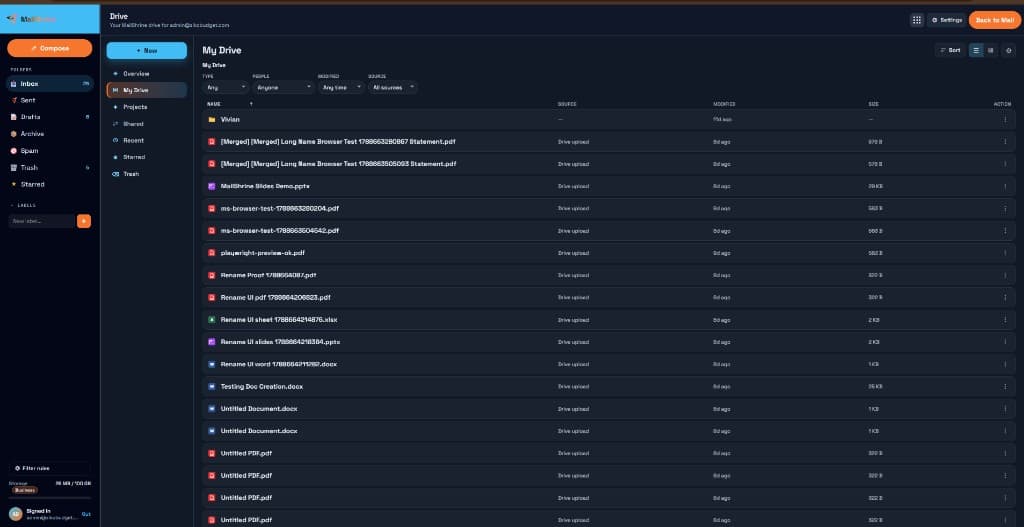This screenshot has height=527, width=1024.
Task: Click the docx icon of Rename UI word
Action: tap(212, 364)
